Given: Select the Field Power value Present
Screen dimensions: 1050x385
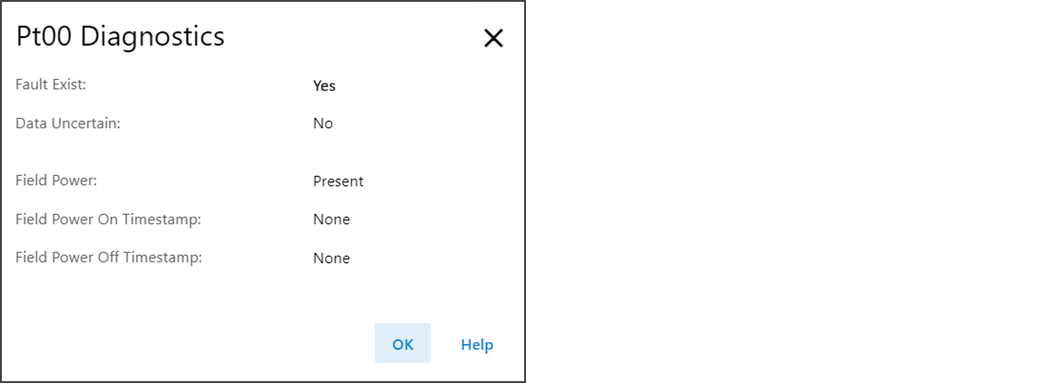Looking at the screenshot, I should tap(338, 181).
